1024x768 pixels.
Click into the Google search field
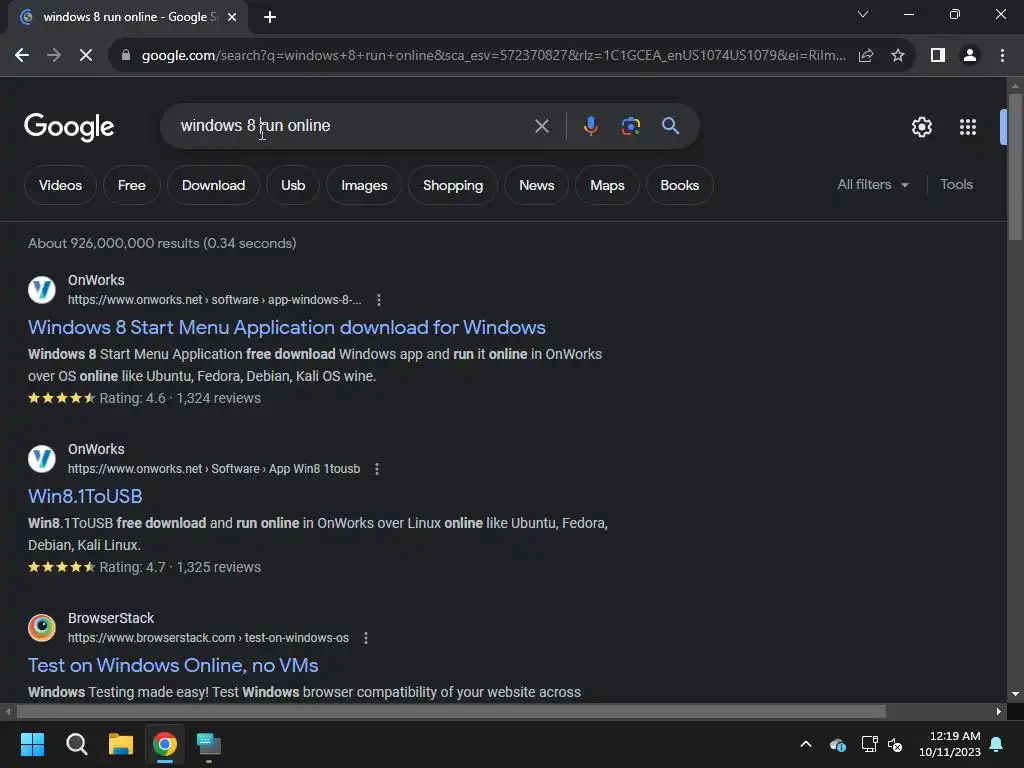353,126
